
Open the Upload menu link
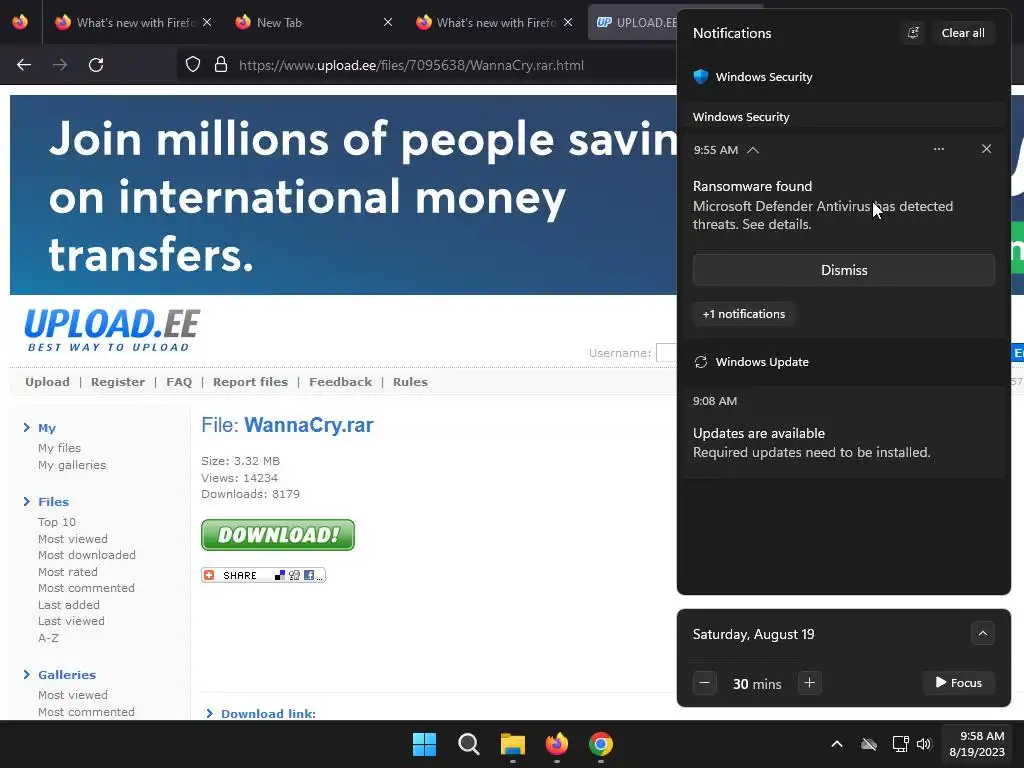tap(47, 382)
